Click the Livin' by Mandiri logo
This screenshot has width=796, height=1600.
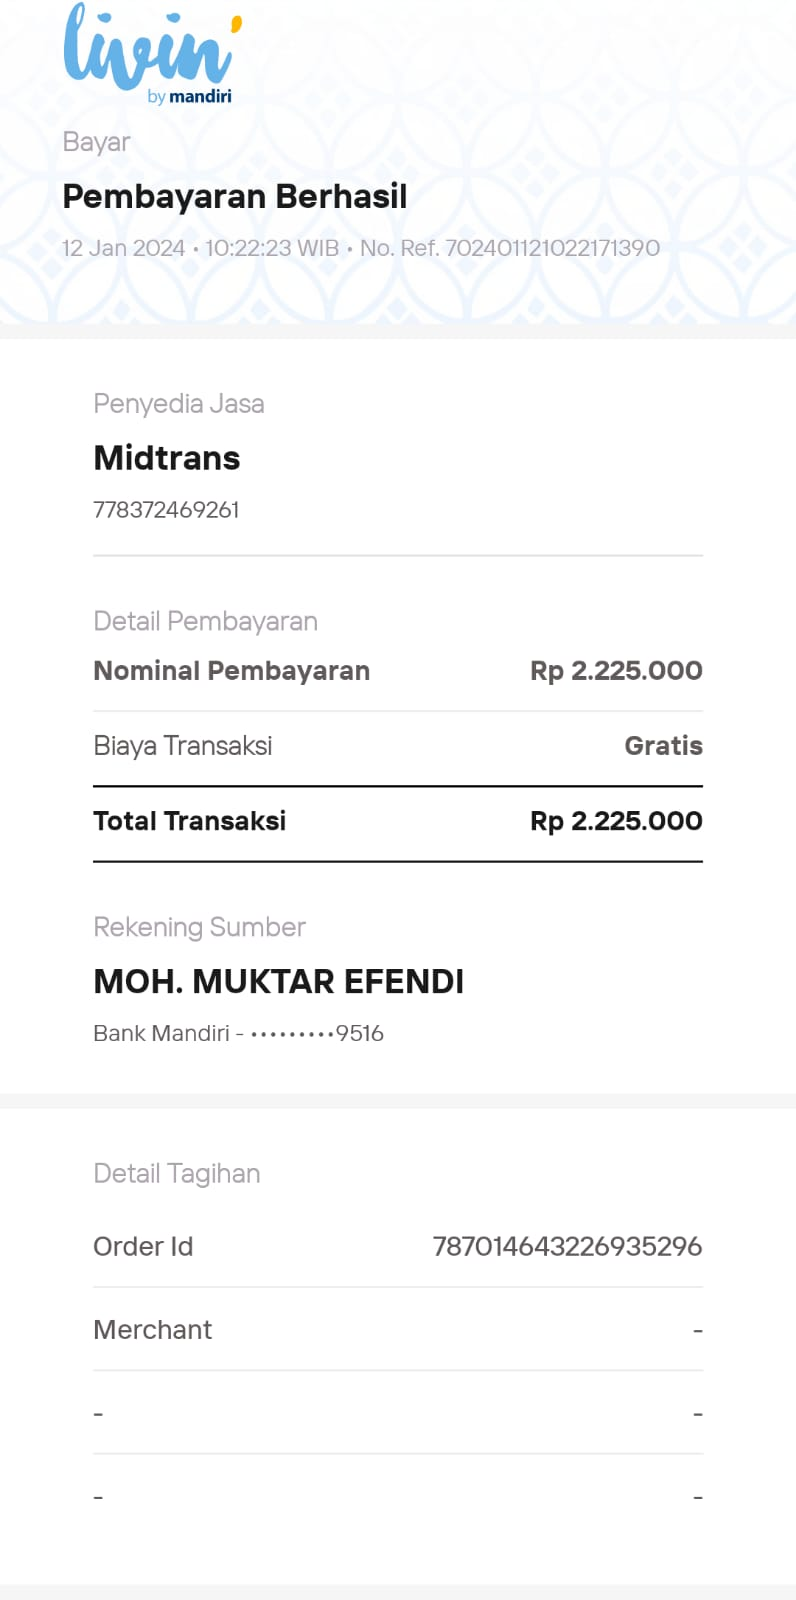[x=152, y=53]
